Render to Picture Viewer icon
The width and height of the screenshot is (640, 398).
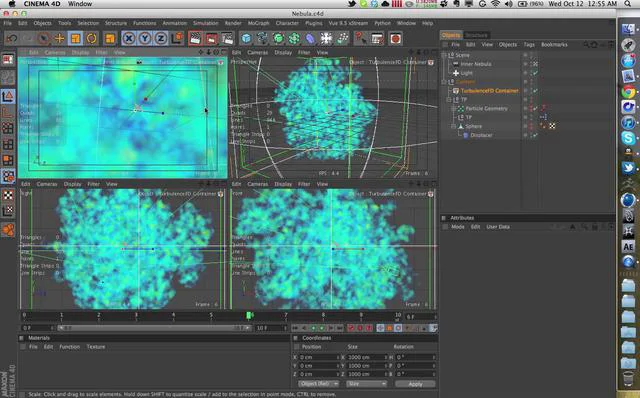click(x=211, y=39)
